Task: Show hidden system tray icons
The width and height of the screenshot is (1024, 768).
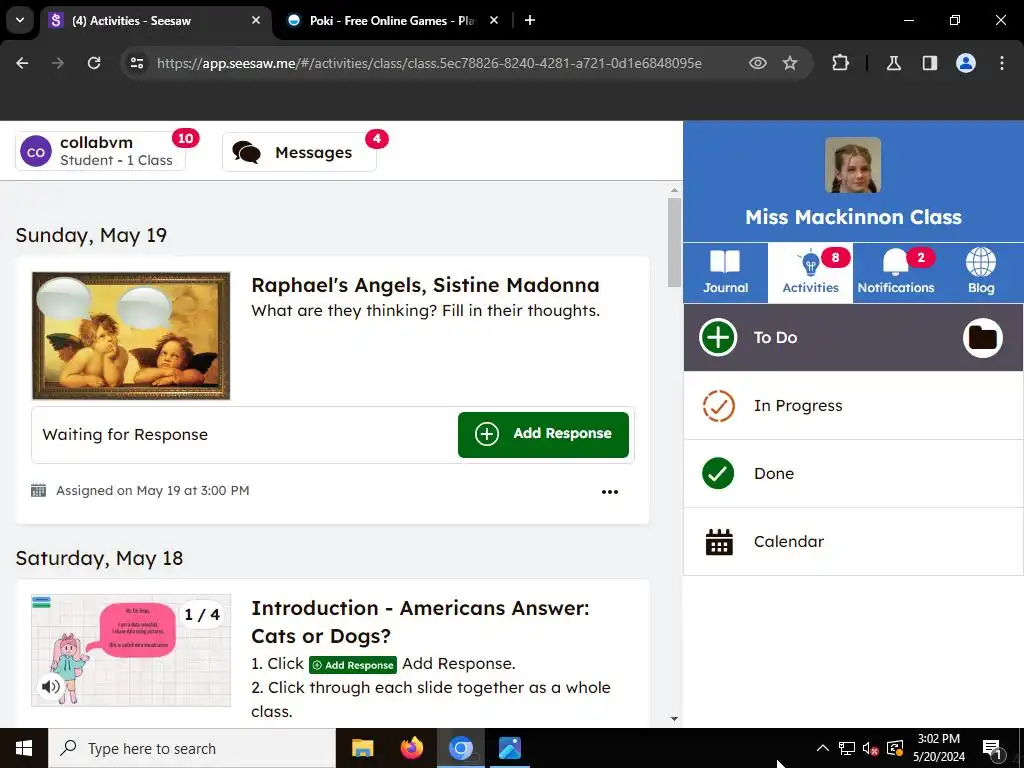Action: click(823, 748)
